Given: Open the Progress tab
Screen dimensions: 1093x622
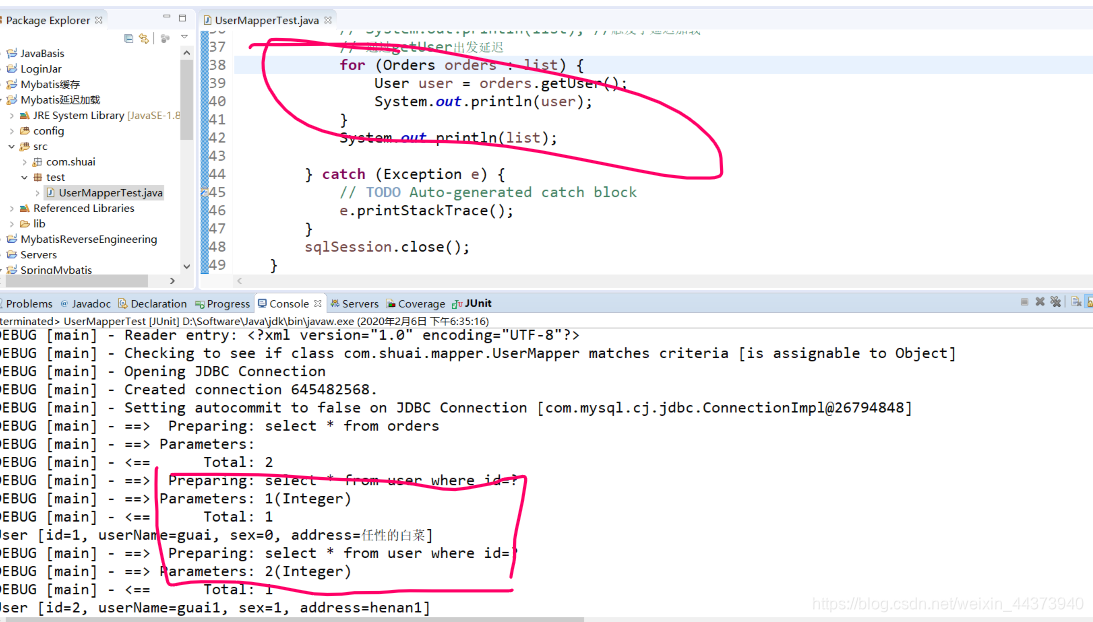Looking at the screenshot, I should pyautogui.click(x=222, y=303).
